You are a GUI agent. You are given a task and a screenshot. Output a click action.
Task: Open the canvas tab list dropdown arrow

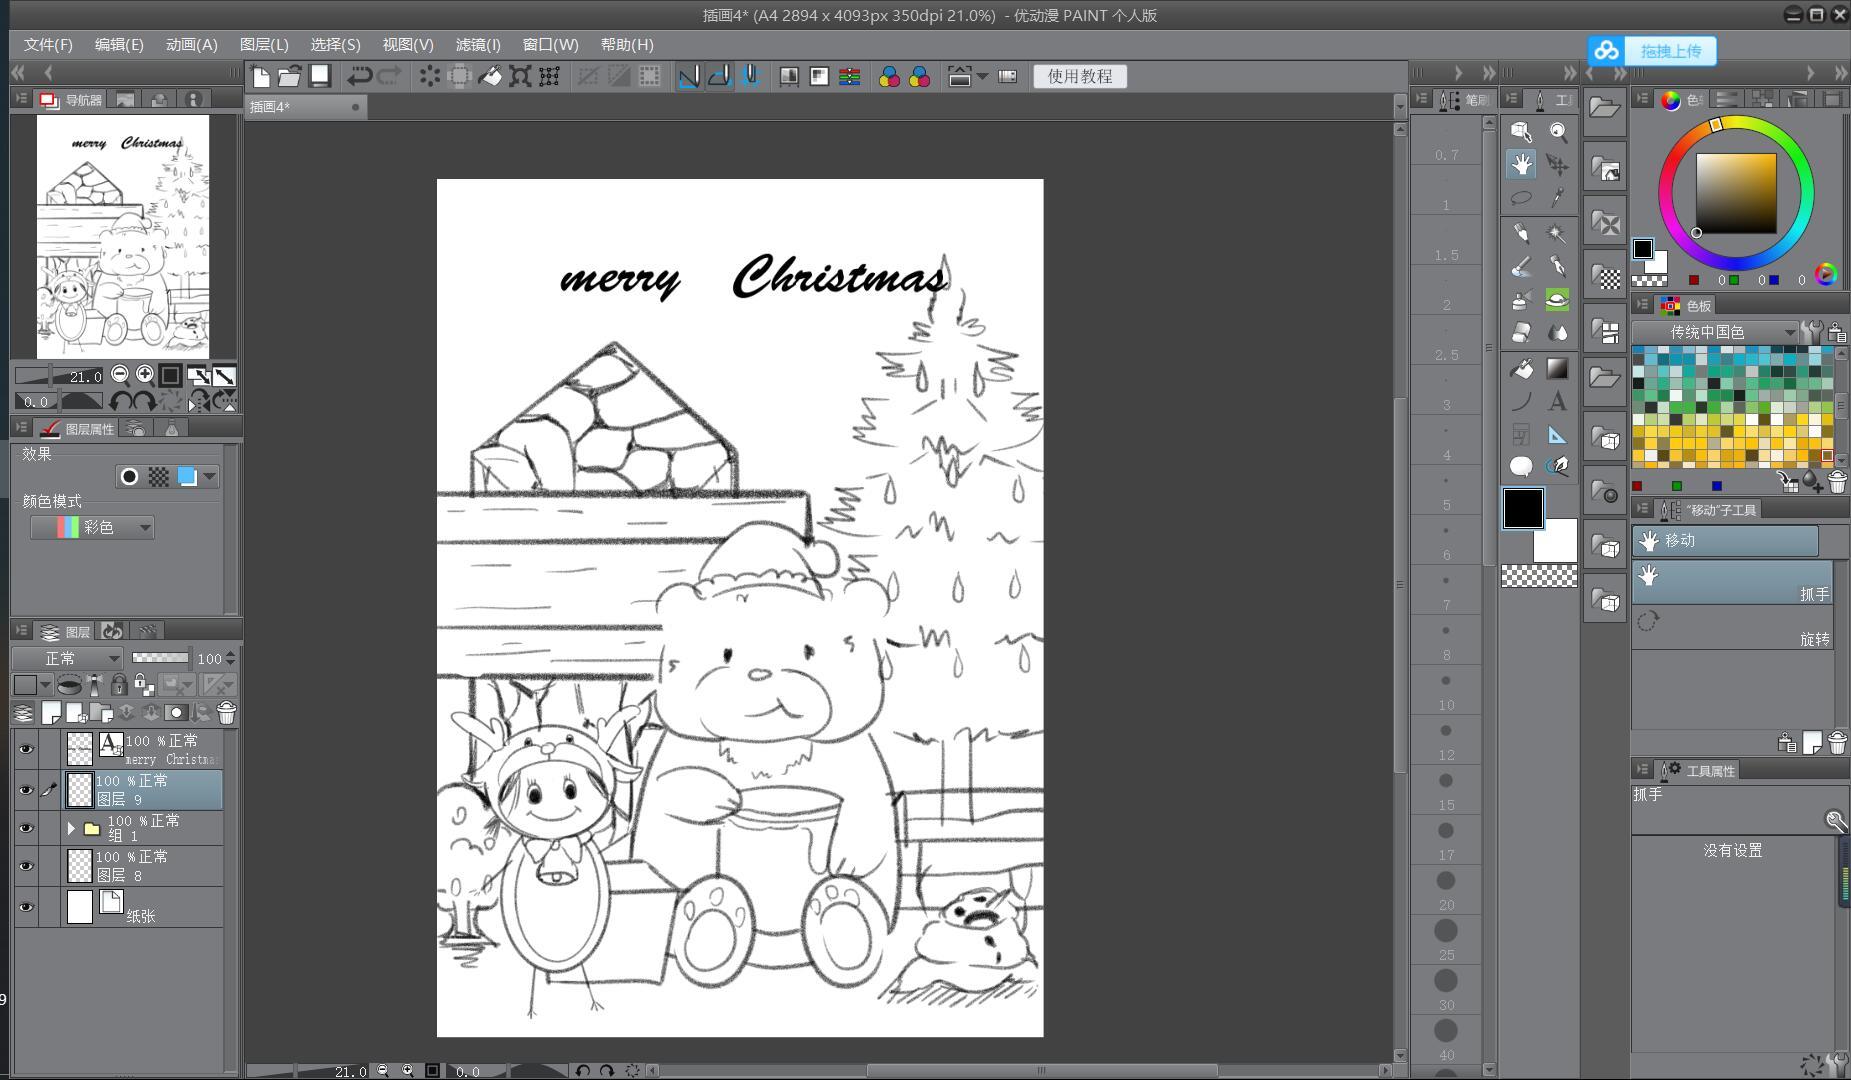click(x=1399, y=106)
